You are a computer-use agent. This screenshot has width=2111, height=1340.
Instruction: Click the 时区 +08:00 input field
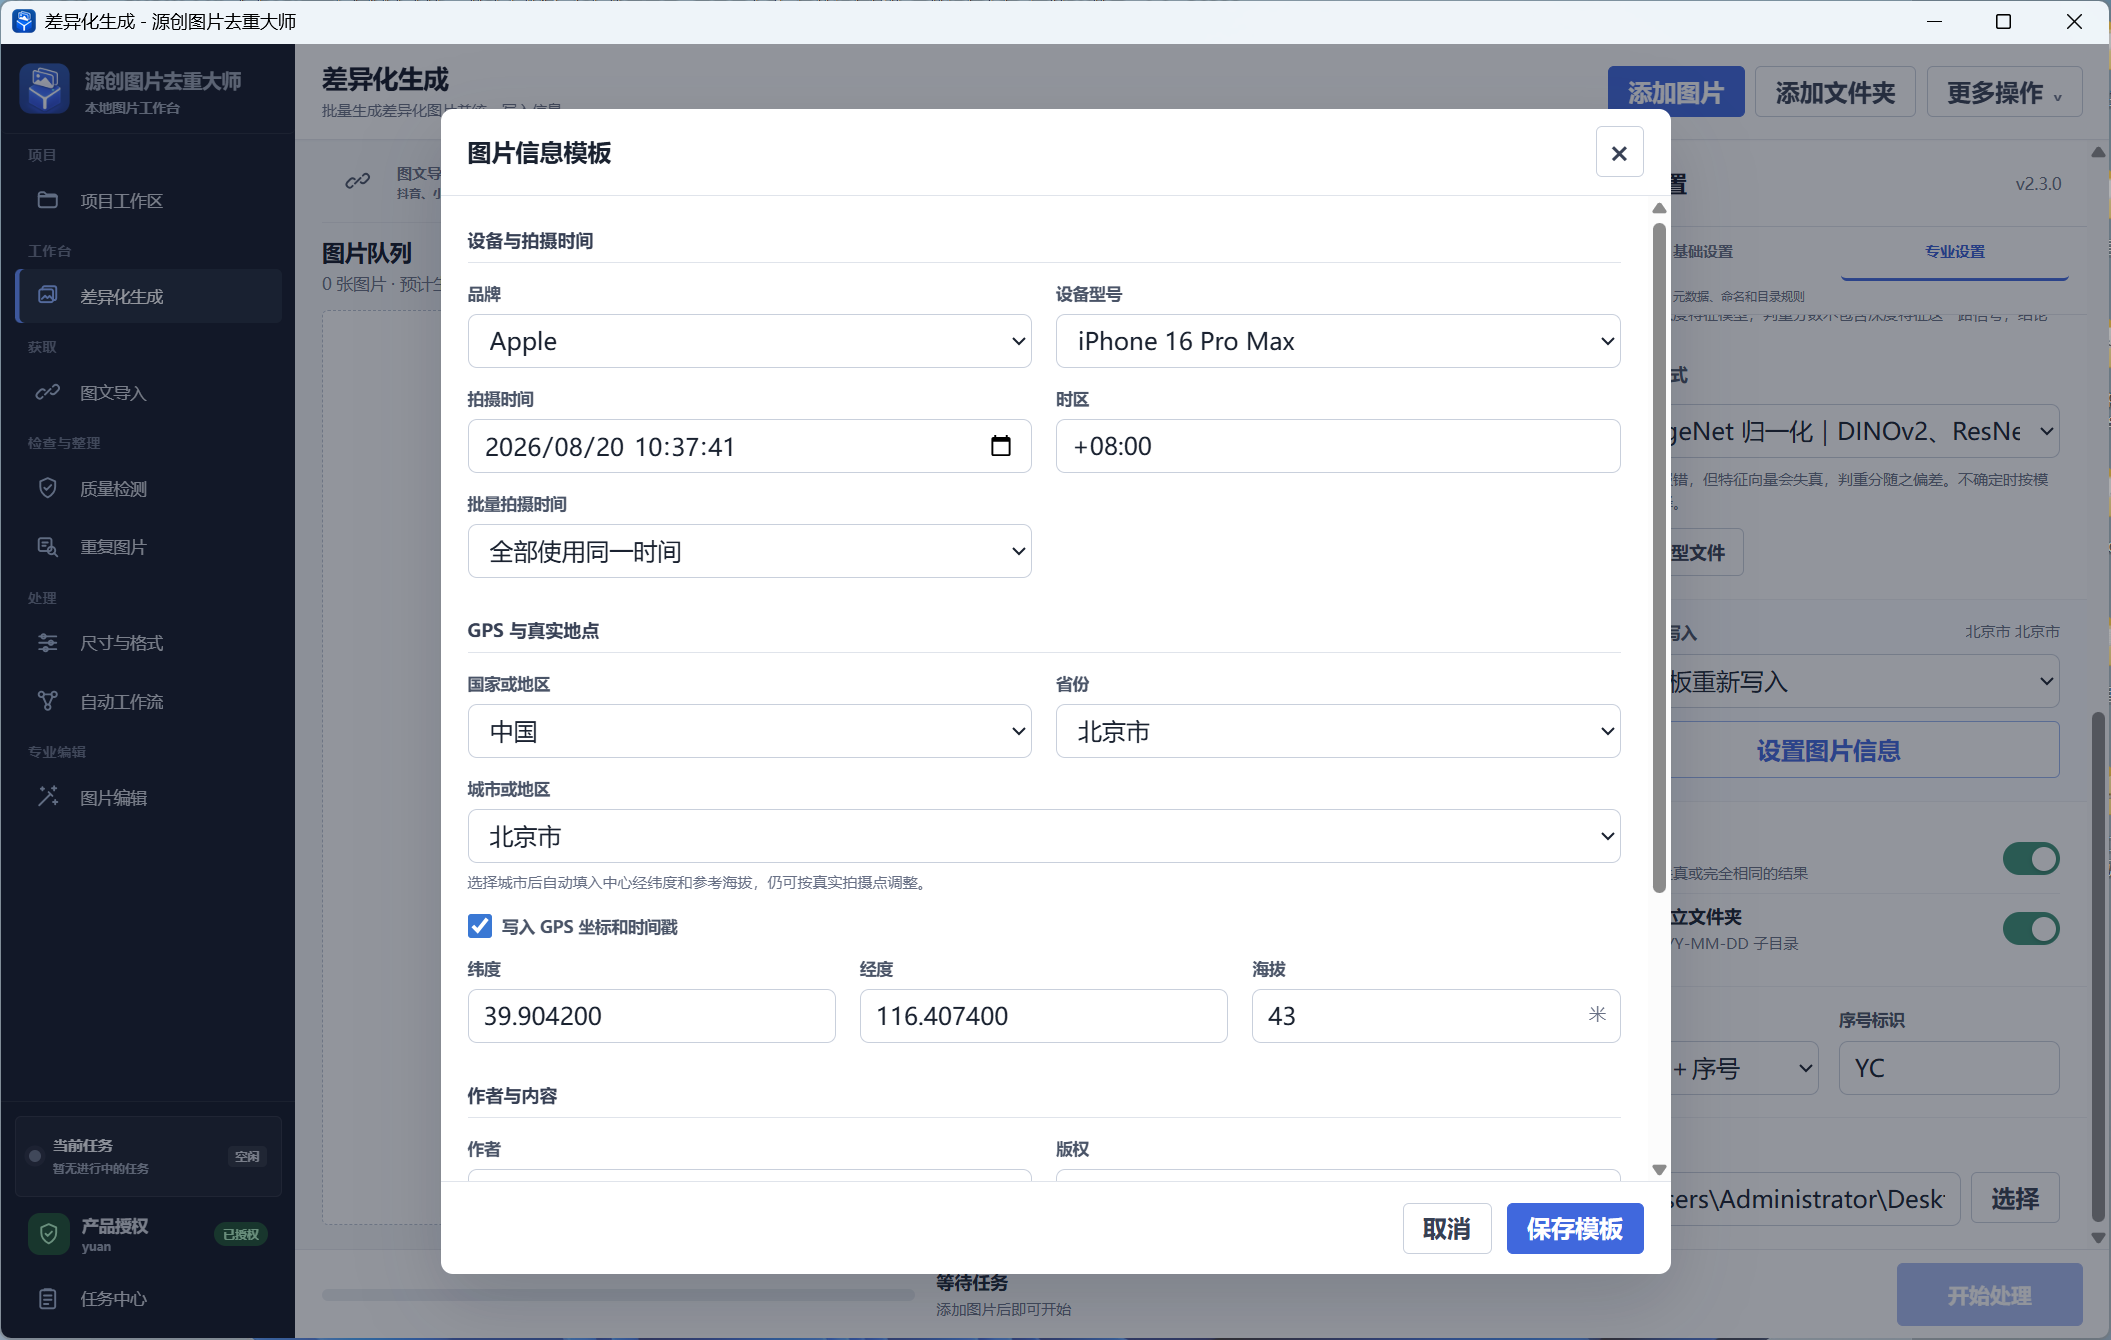coord(1337,446)
